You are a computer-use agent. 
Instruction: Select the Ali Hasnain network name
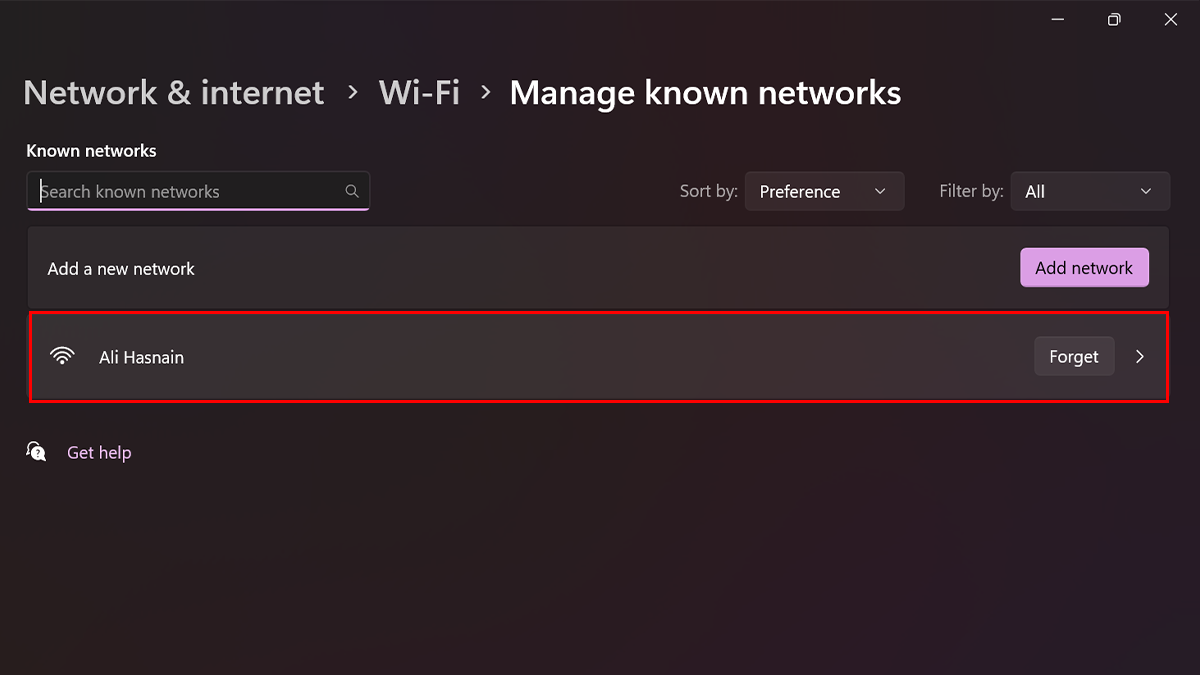pos(141,357)
